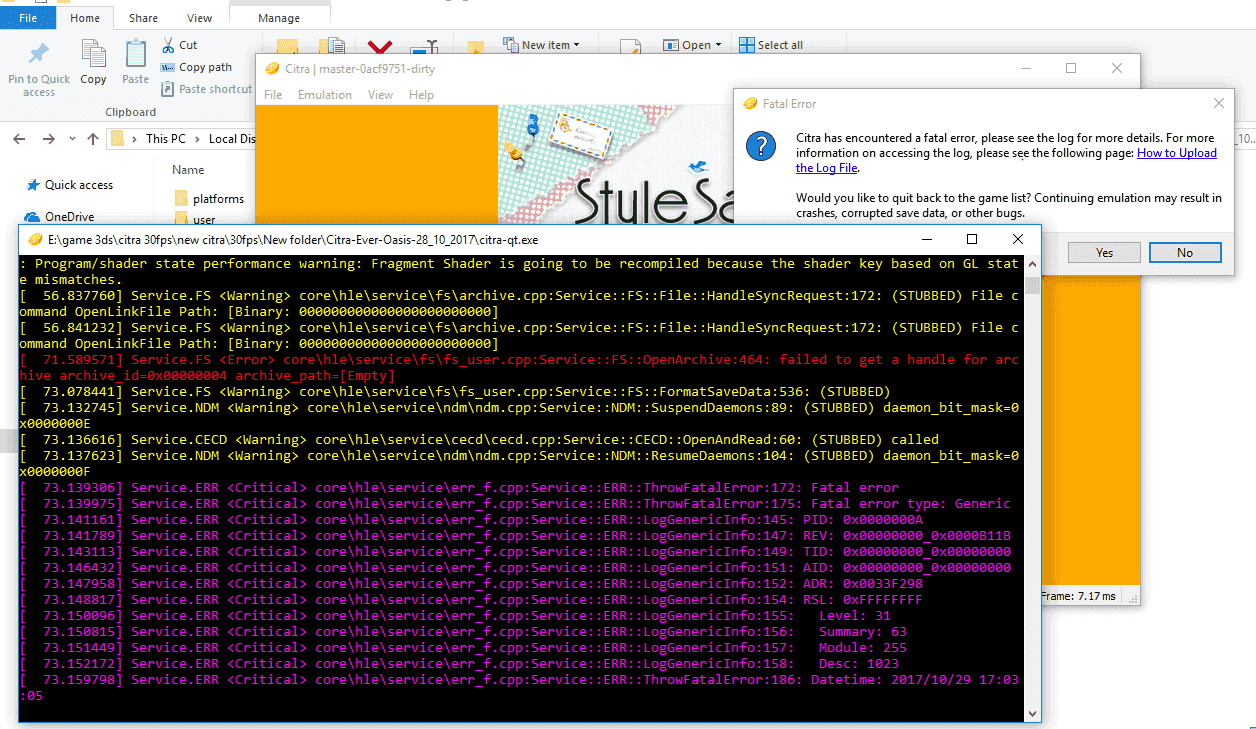Select the platforms folder name

[x=218, y=198]
